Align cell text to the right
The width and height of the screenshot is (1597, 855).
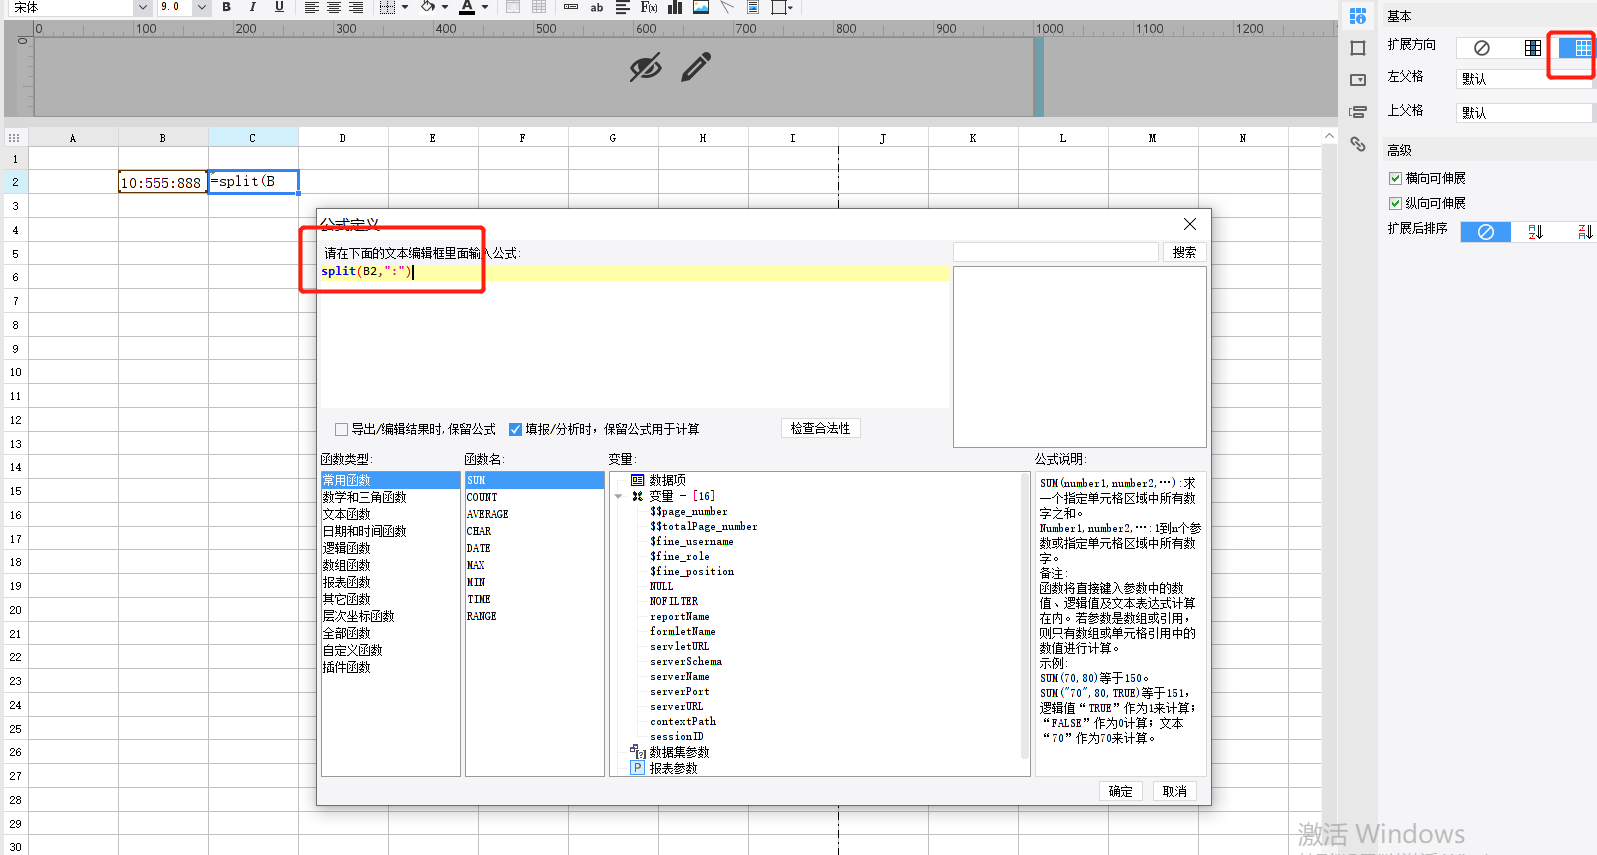pos(356,7)
